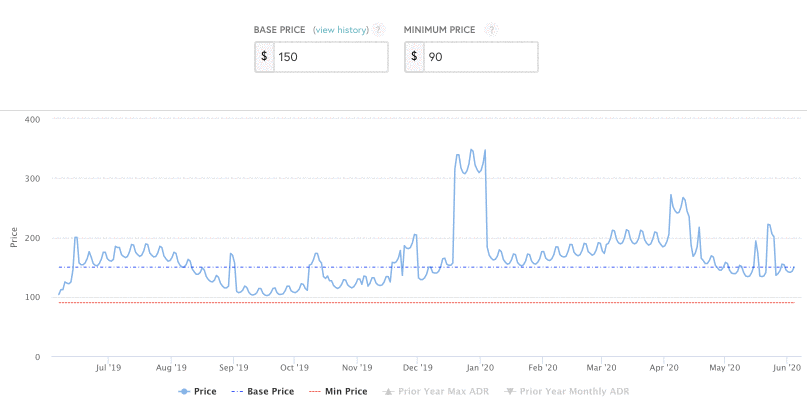Click the BASE PRICE field label
Screen dimensions: 807x408
click(279, 30)
